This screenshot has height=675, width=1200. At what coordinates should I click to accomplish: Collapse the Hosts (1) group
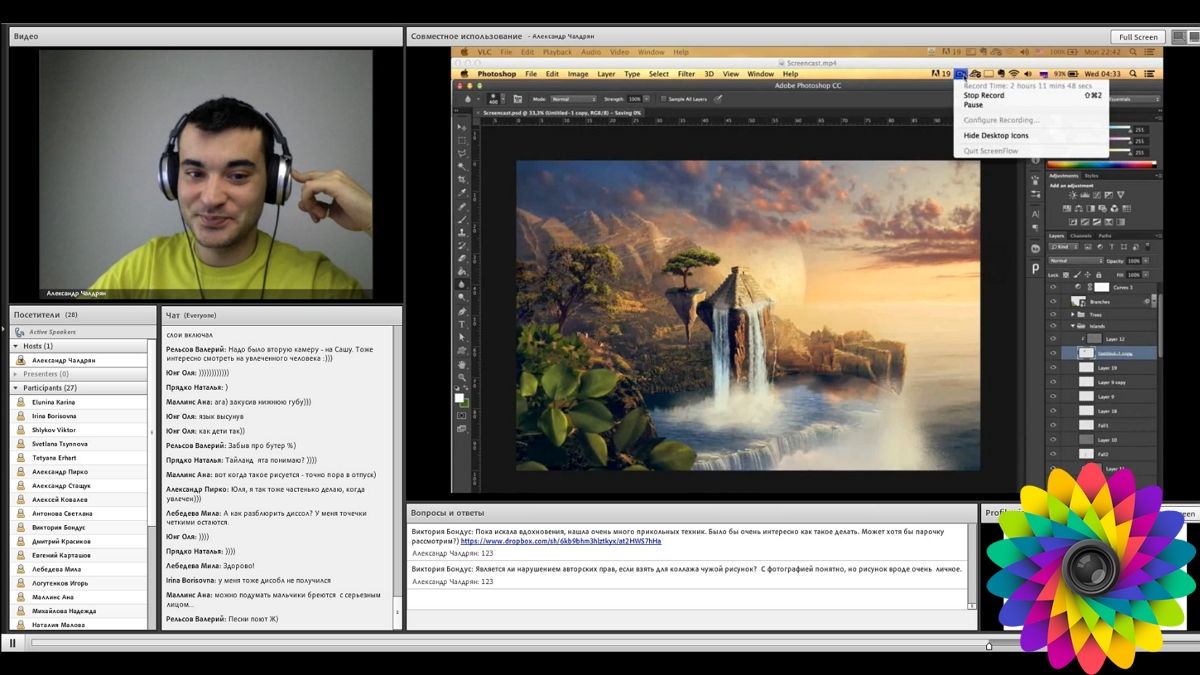15,346
